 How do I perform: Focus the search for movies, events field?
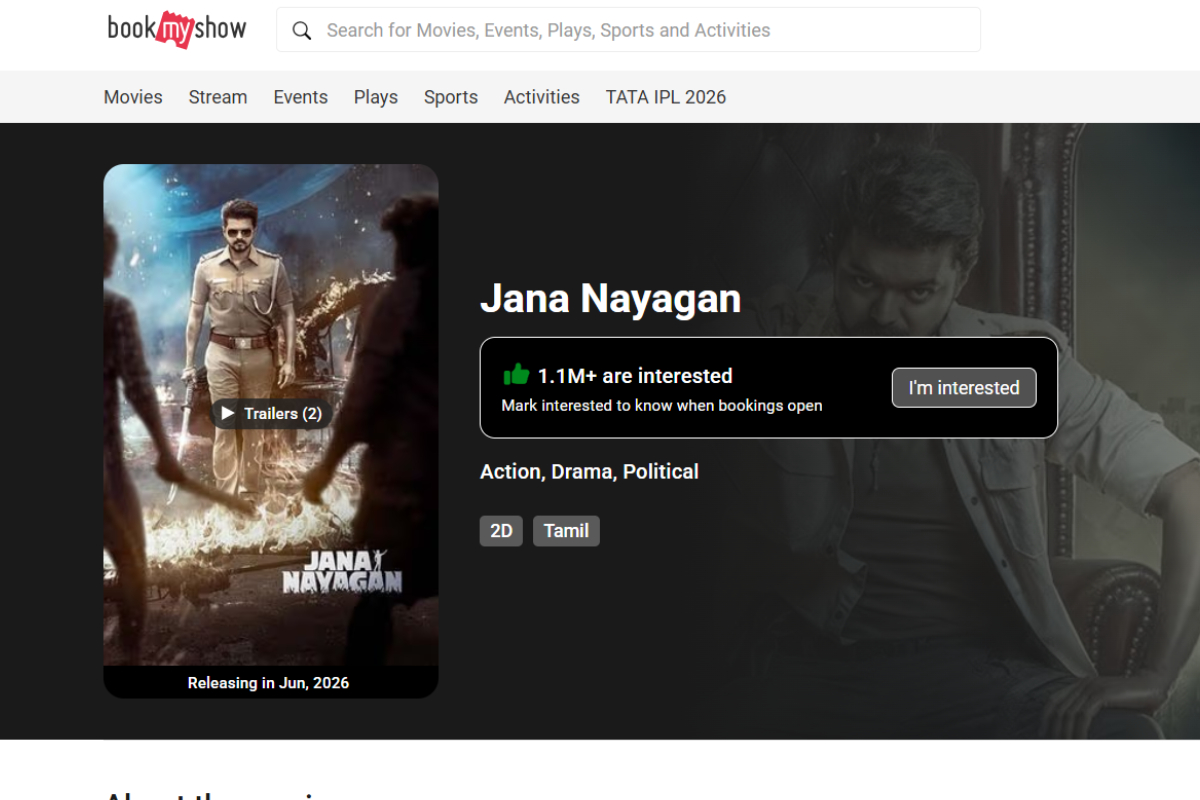628,30
